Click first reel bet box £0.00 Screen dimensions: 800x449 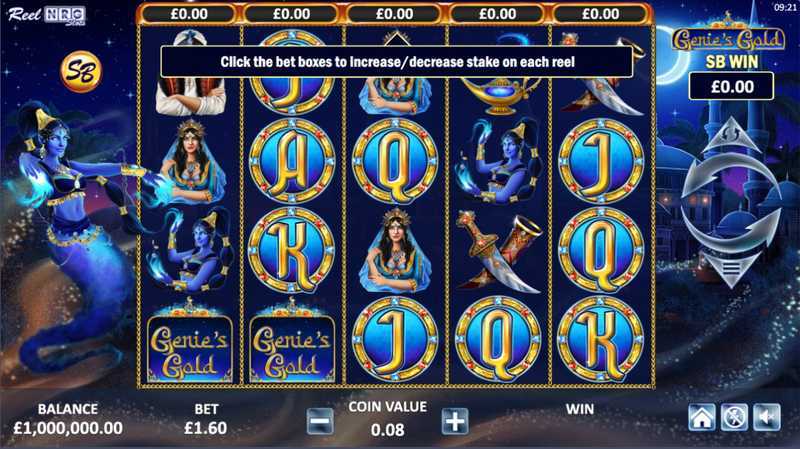tap(189, 14)
